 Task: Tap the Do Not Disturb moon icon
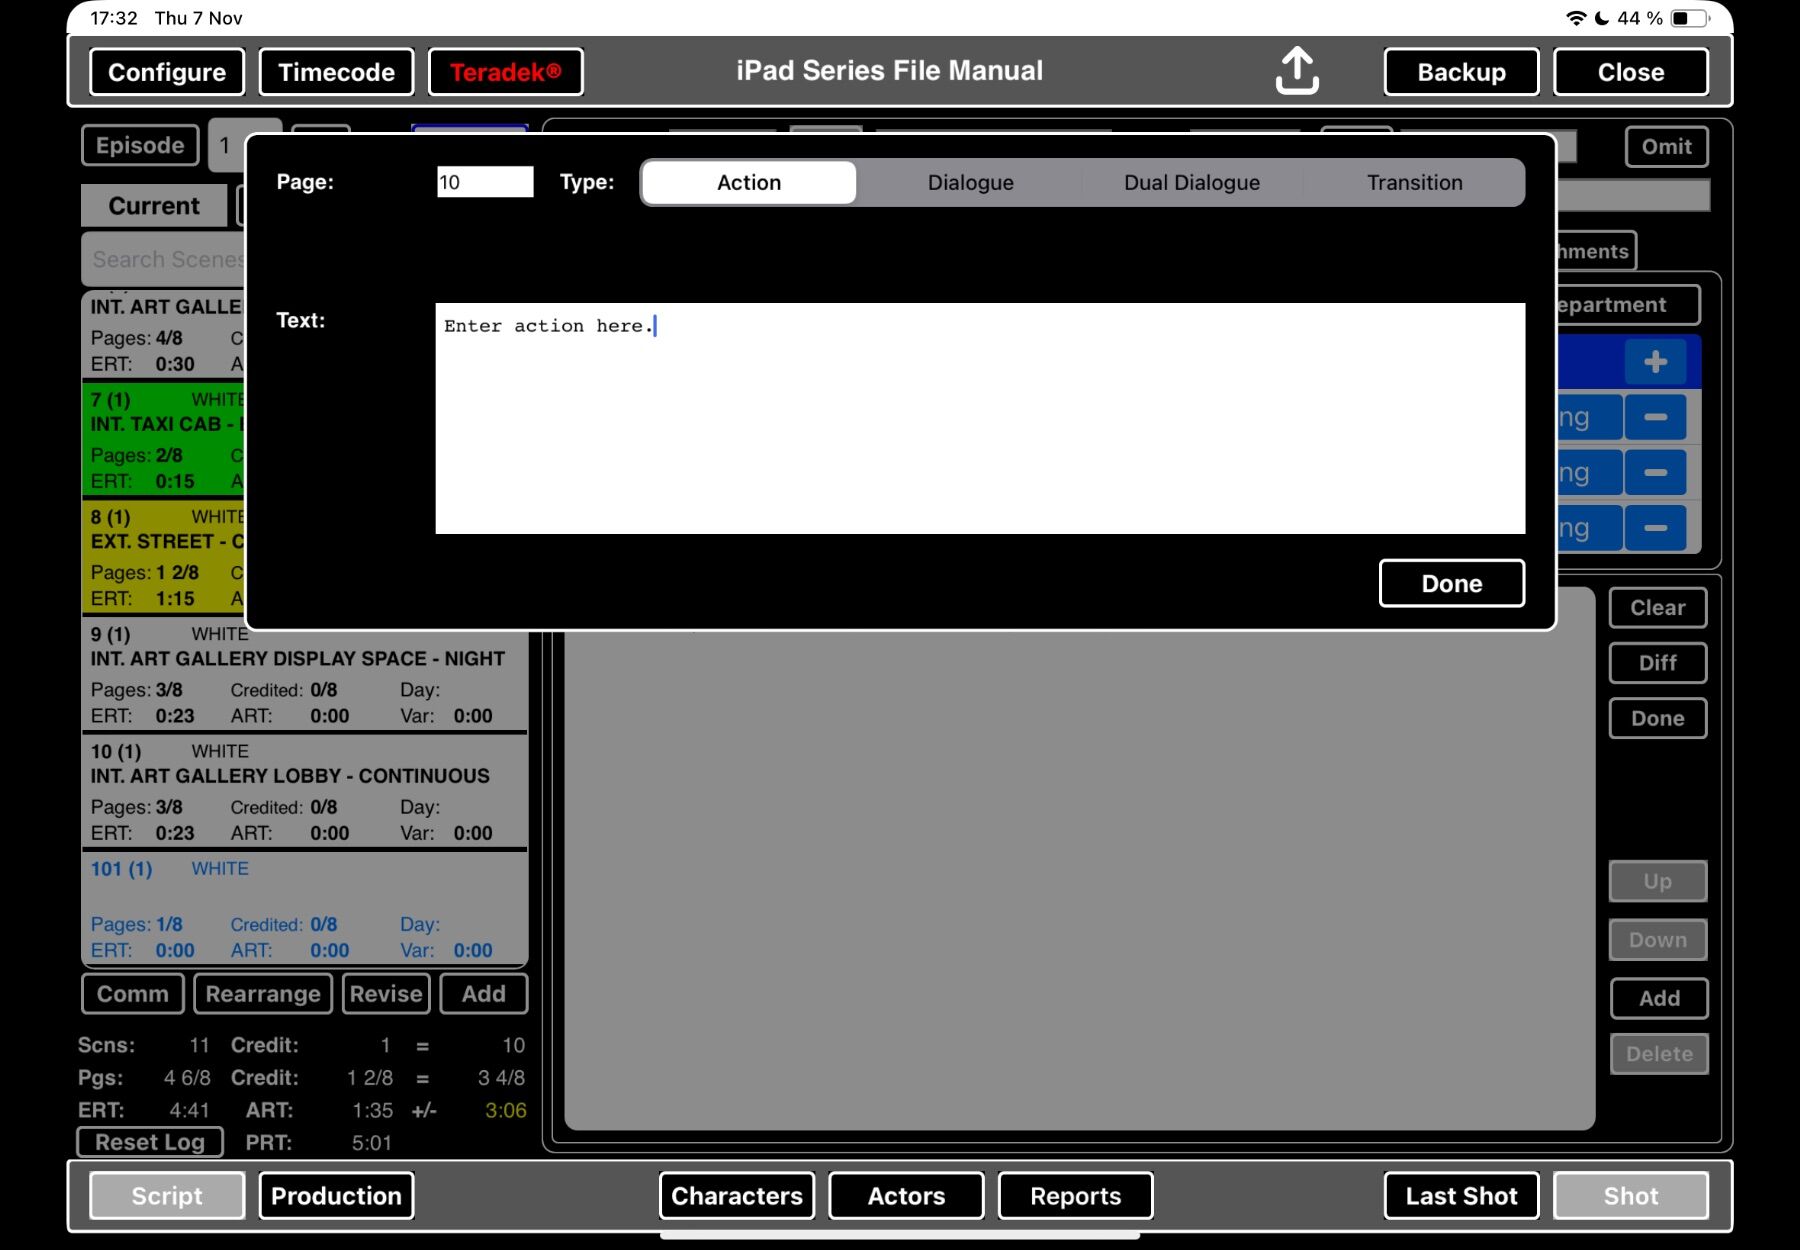tap(1602, 18)
